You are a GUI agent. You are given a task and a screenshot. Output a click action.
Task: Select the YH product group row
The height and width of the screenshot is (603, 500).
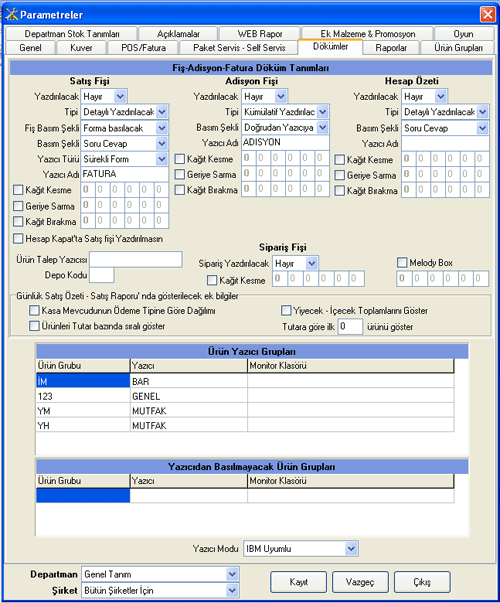pos(83,426)
